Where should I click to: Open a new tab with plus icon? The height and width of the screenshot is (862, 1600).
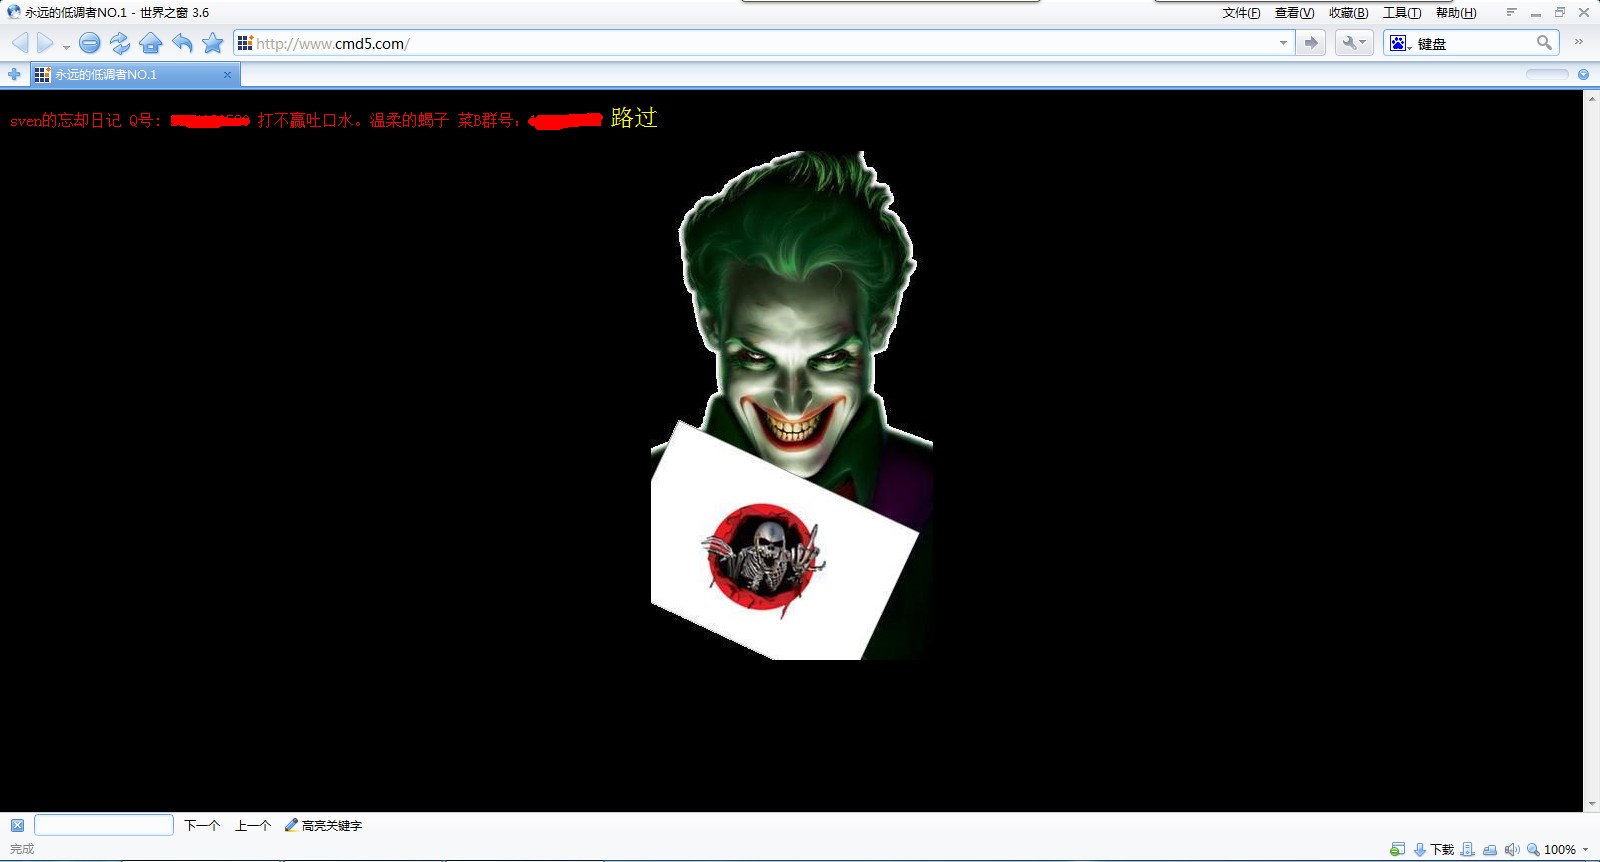[14, 74]
